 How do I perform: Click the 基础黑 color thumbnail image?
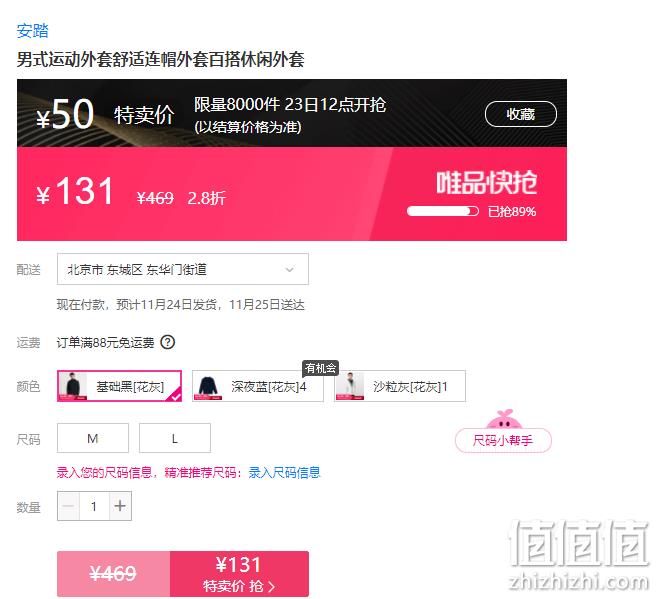coord(73,386)
